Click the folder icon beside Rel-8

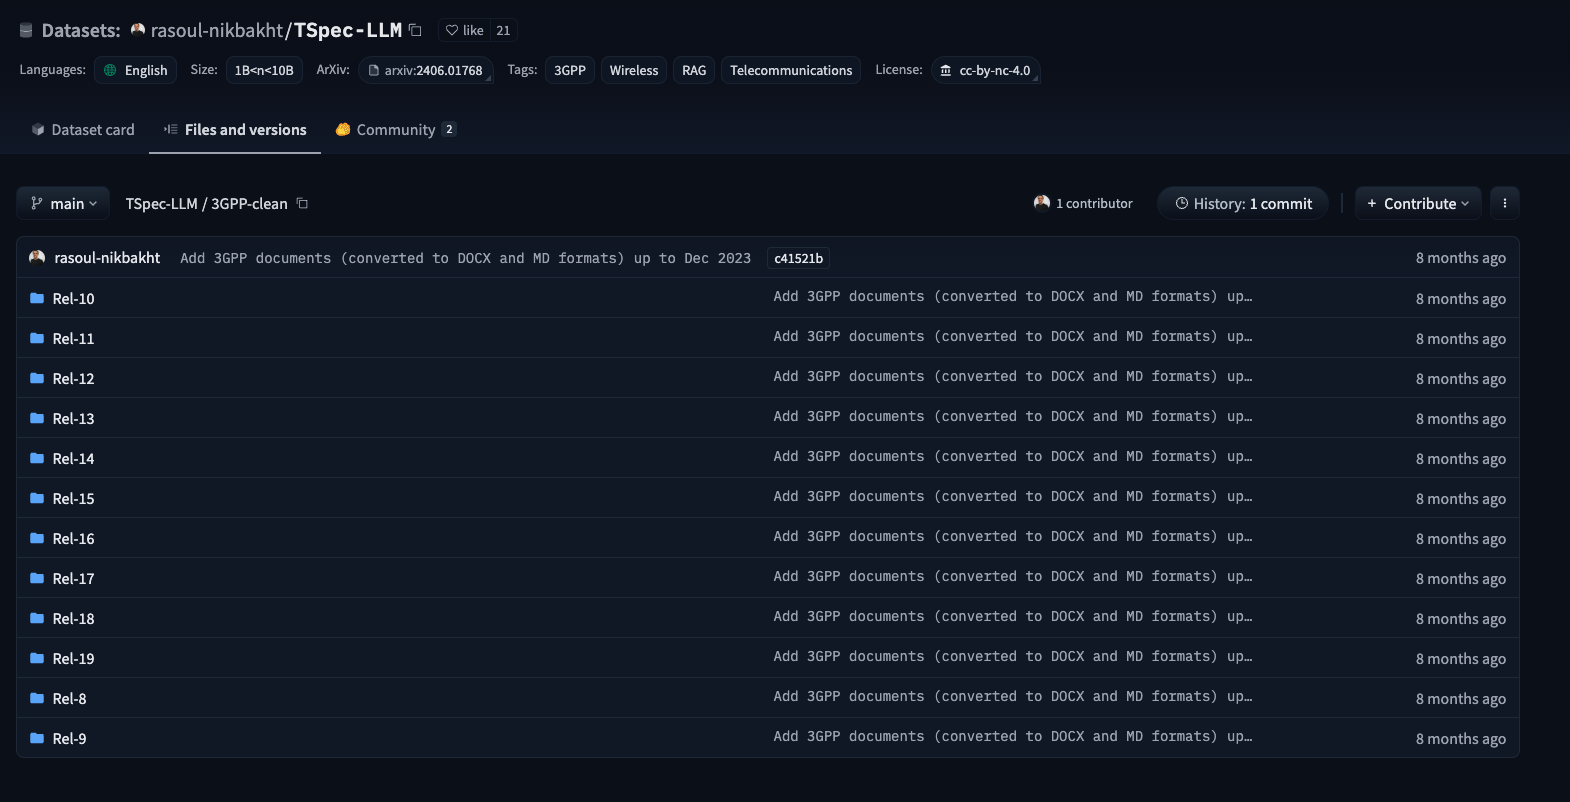tap(37, 698)
